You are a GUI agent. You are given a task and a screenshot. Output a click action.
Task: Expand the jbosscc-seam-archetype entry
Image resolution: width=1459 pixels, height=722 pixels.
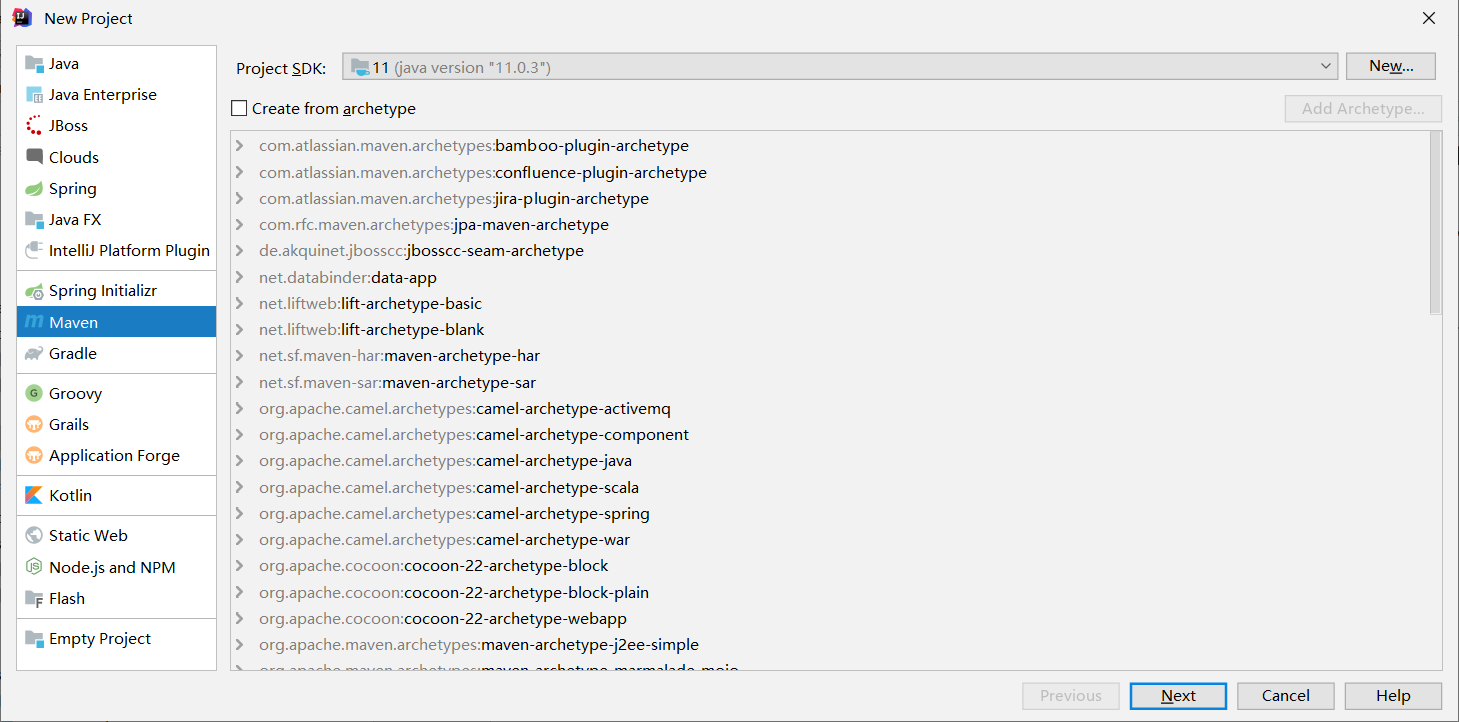coord(239,251)
